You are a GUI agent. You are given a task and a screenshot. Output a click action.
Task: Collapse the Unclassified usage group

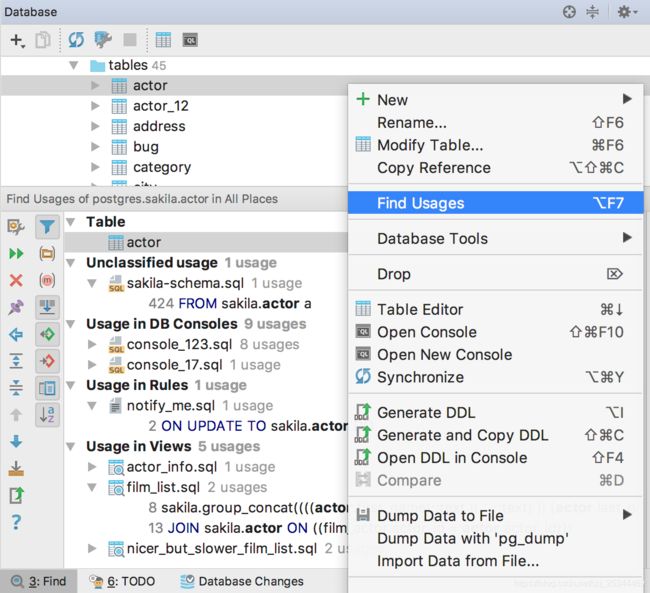[x=71, y=263]
